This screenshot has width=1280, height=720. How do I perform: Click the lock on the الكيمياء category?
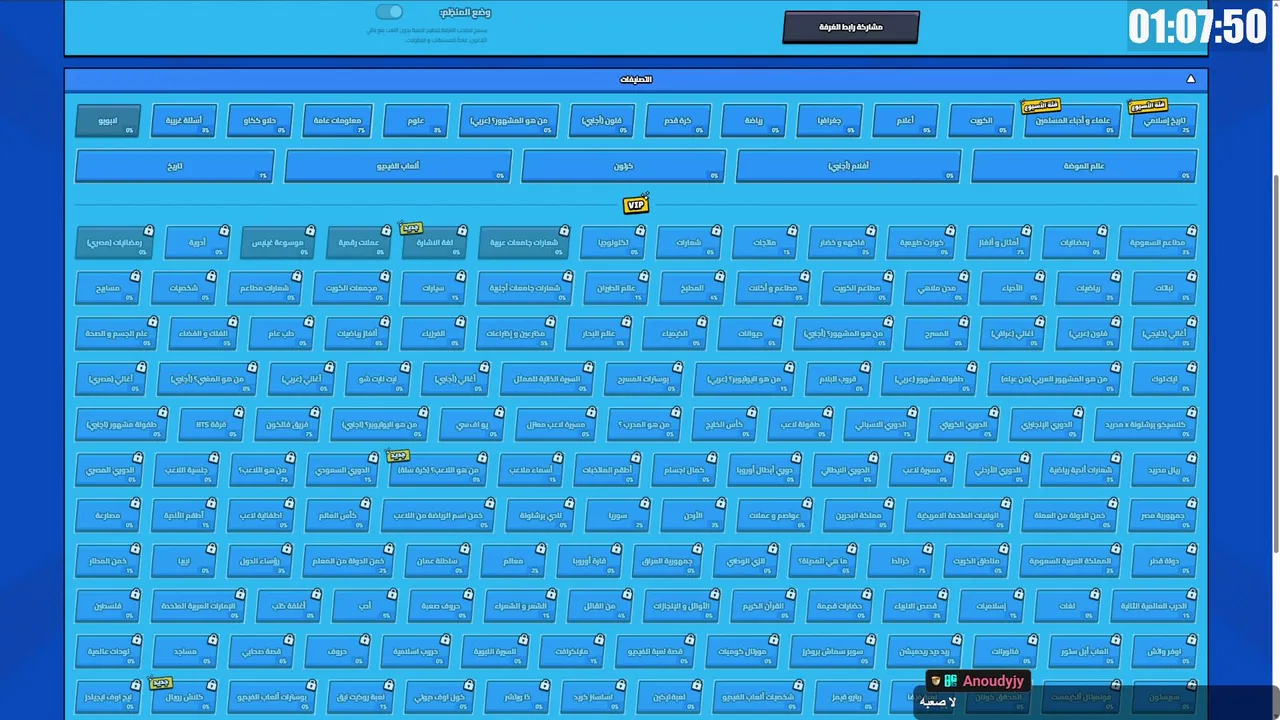702,322
